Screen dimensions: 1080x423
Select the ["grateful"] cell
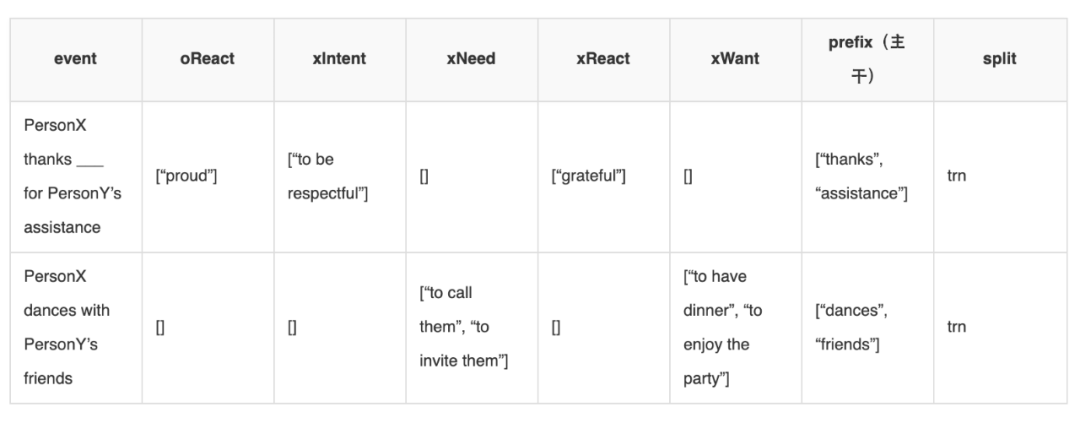point(588,176)
